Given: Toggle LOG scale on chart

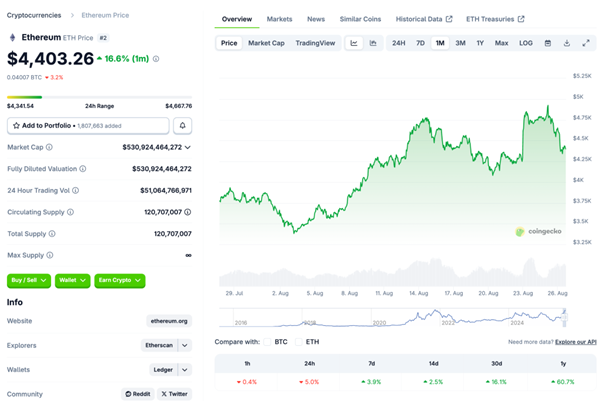Looking at the screenshot, I should [x=526, y=43].
